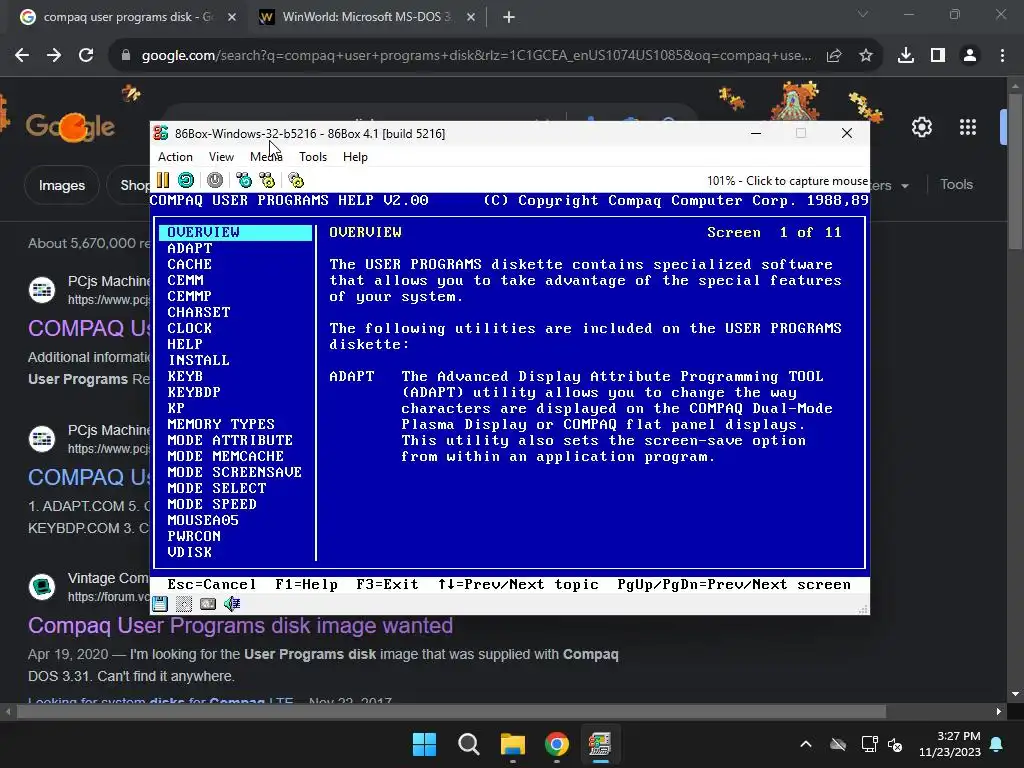
Task: Click 86Box icon in taskbar
Action: point(600,744)
